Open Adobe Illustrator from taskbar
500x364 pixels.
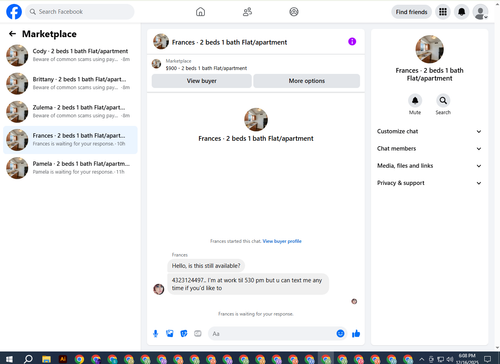tap(63, 359)
